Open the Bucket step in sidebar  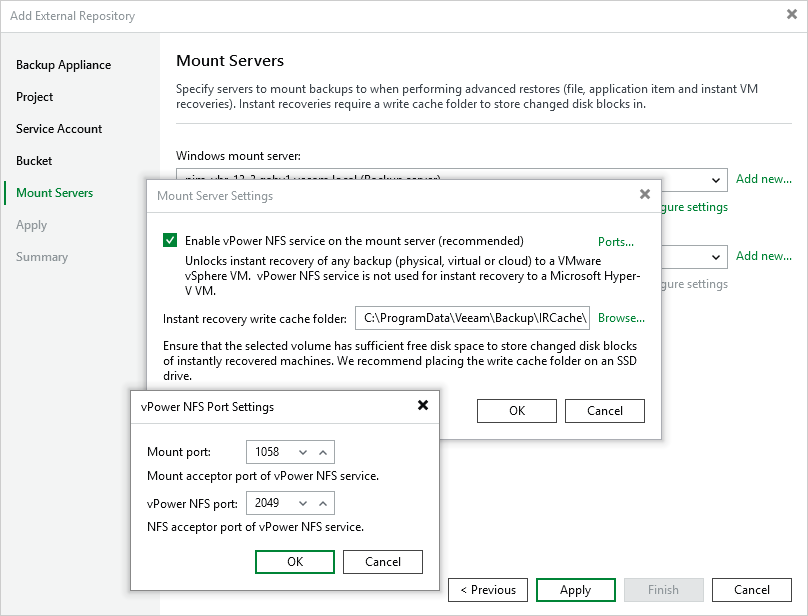[x=34, y=161]
